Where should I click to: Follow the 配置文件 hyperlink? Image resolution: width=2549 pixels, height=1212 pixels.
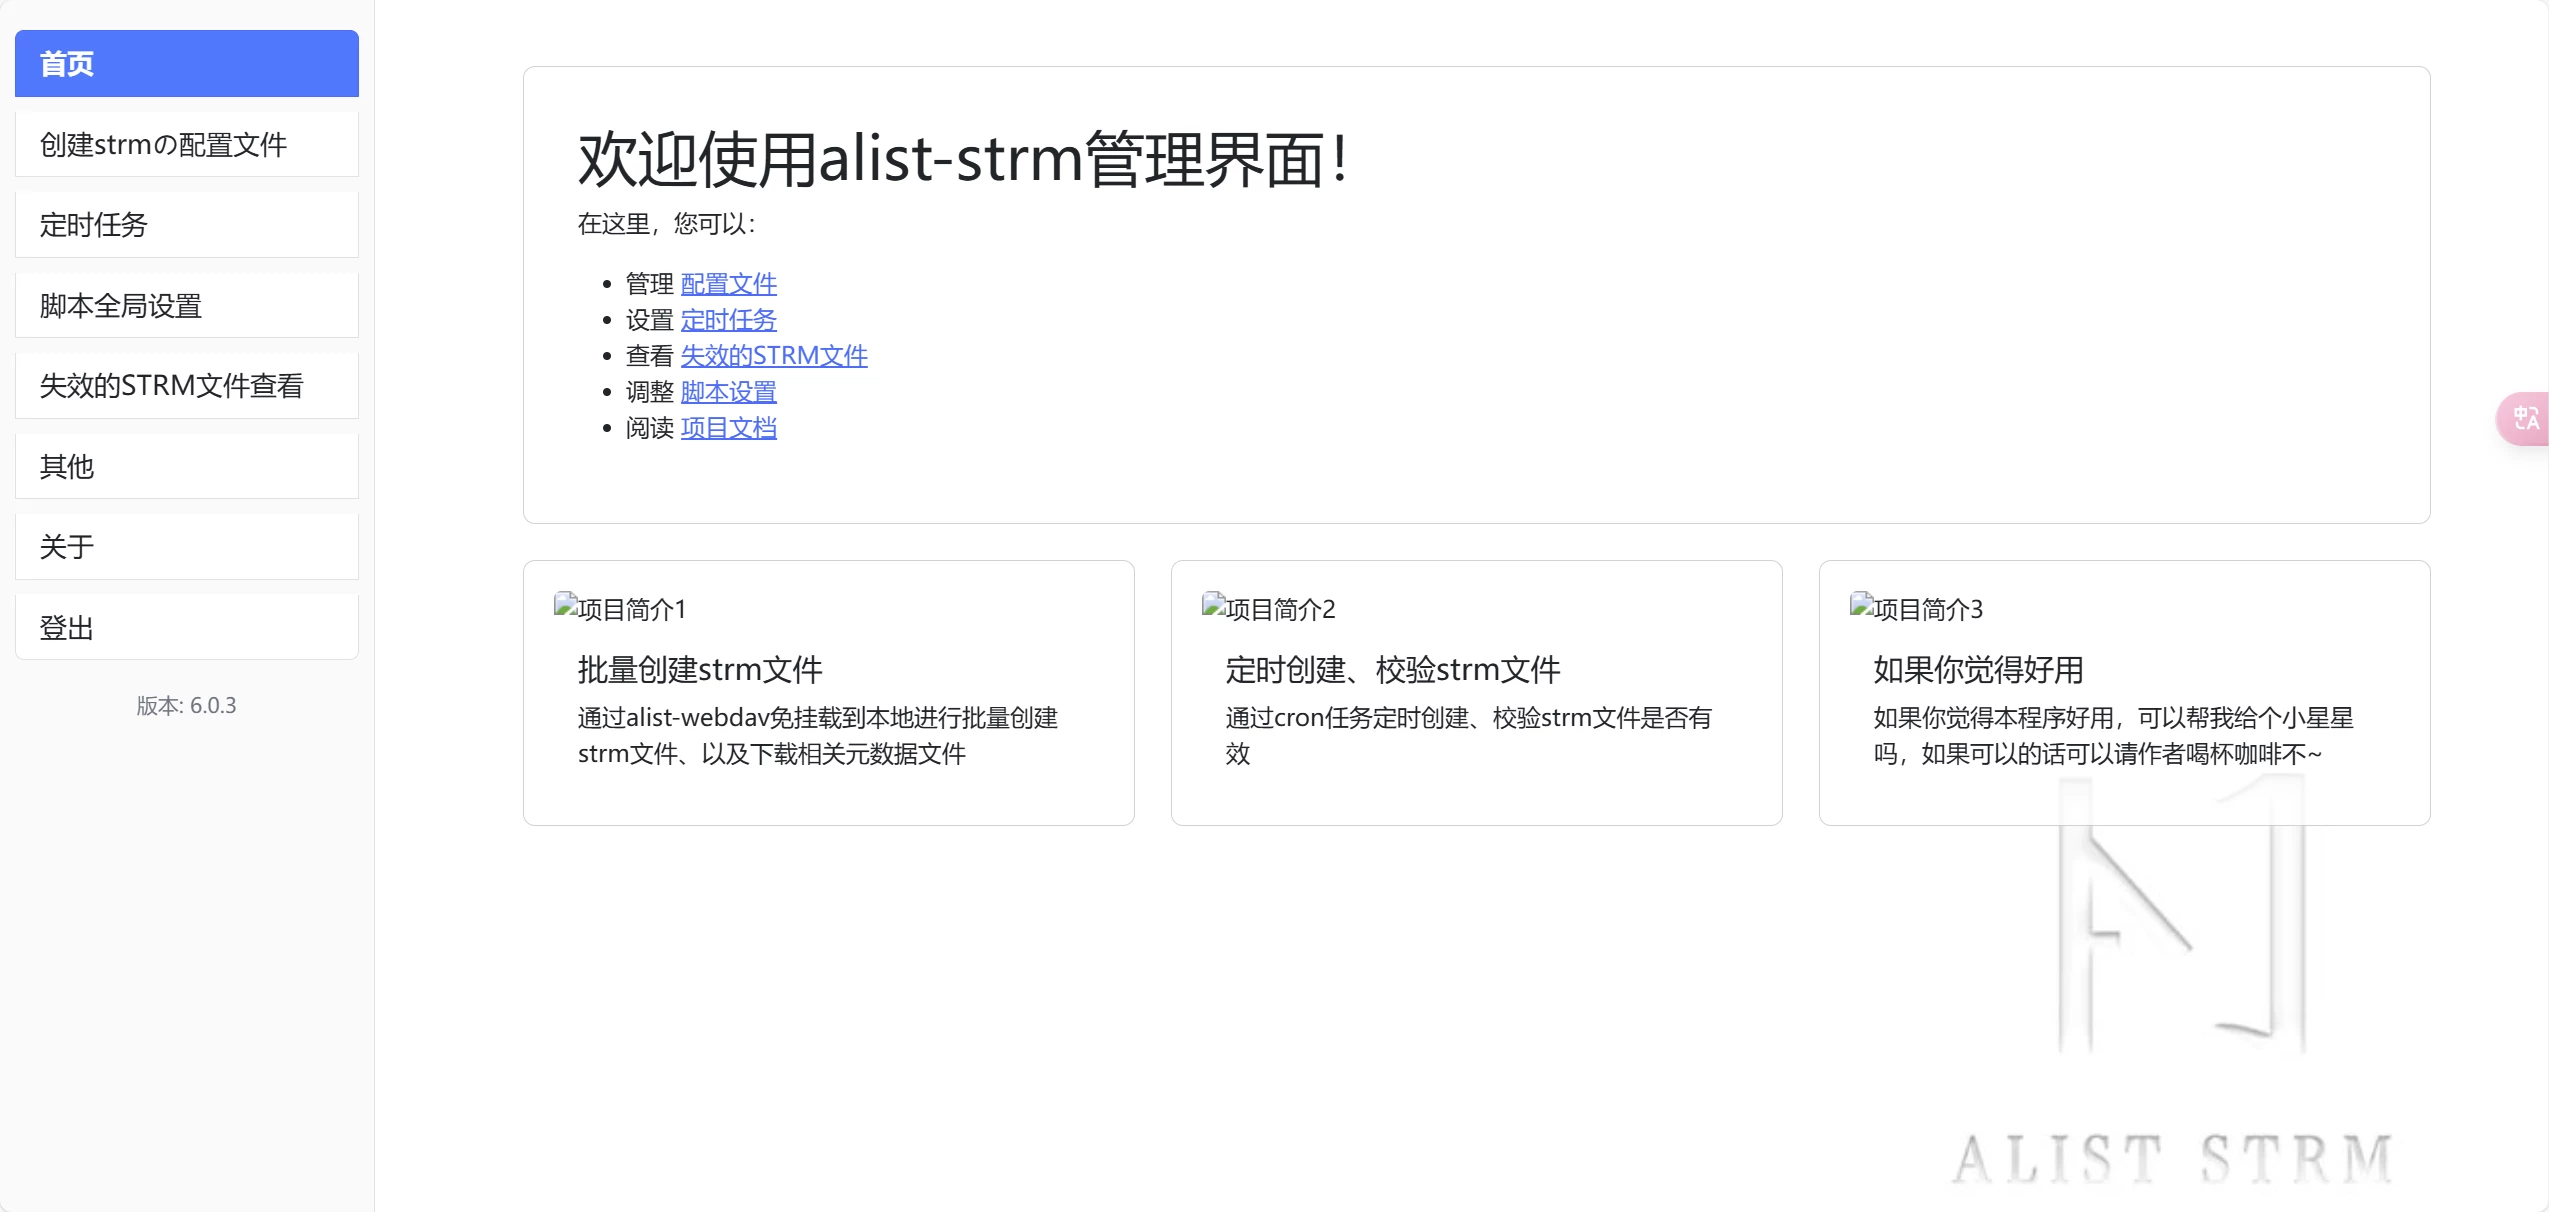[x=728, y=284]
